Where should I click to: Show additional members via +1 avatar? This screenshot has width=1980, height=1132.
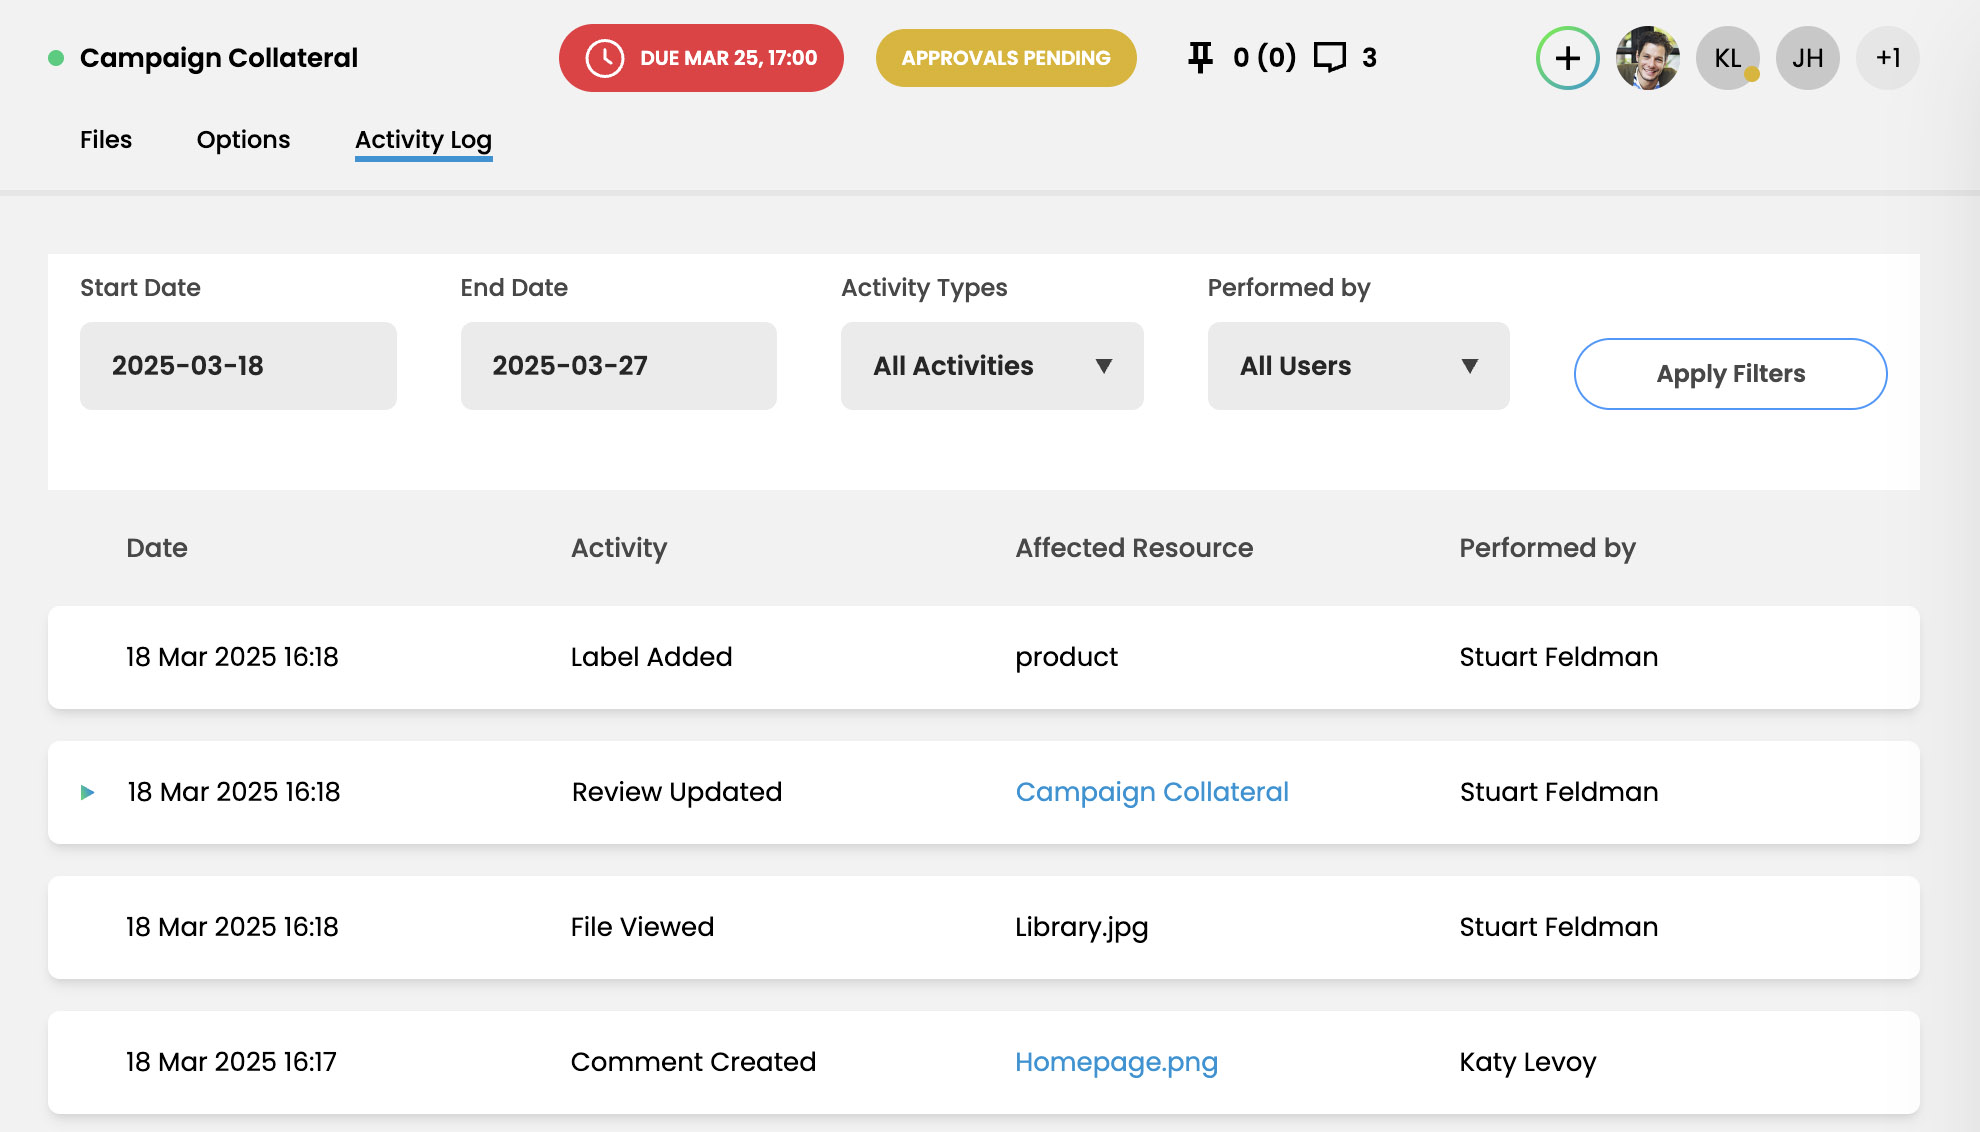point(1887,58)
